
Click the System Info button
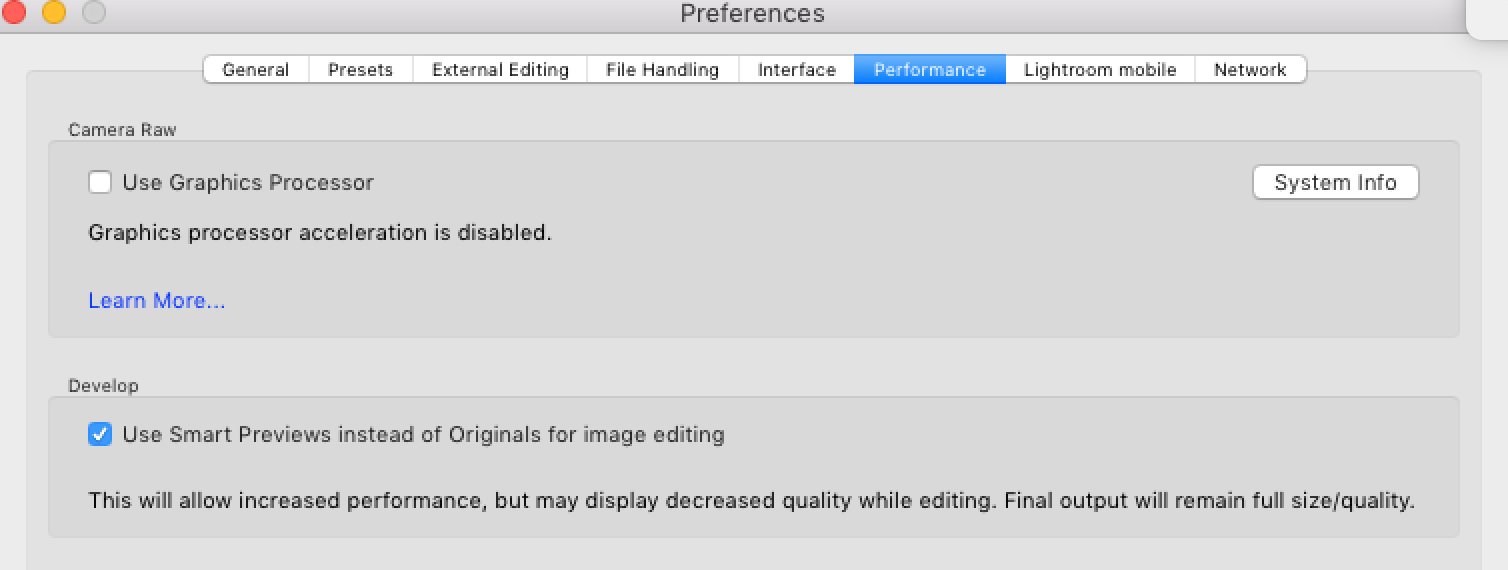pyautogui.click(x=1335, y=183)
